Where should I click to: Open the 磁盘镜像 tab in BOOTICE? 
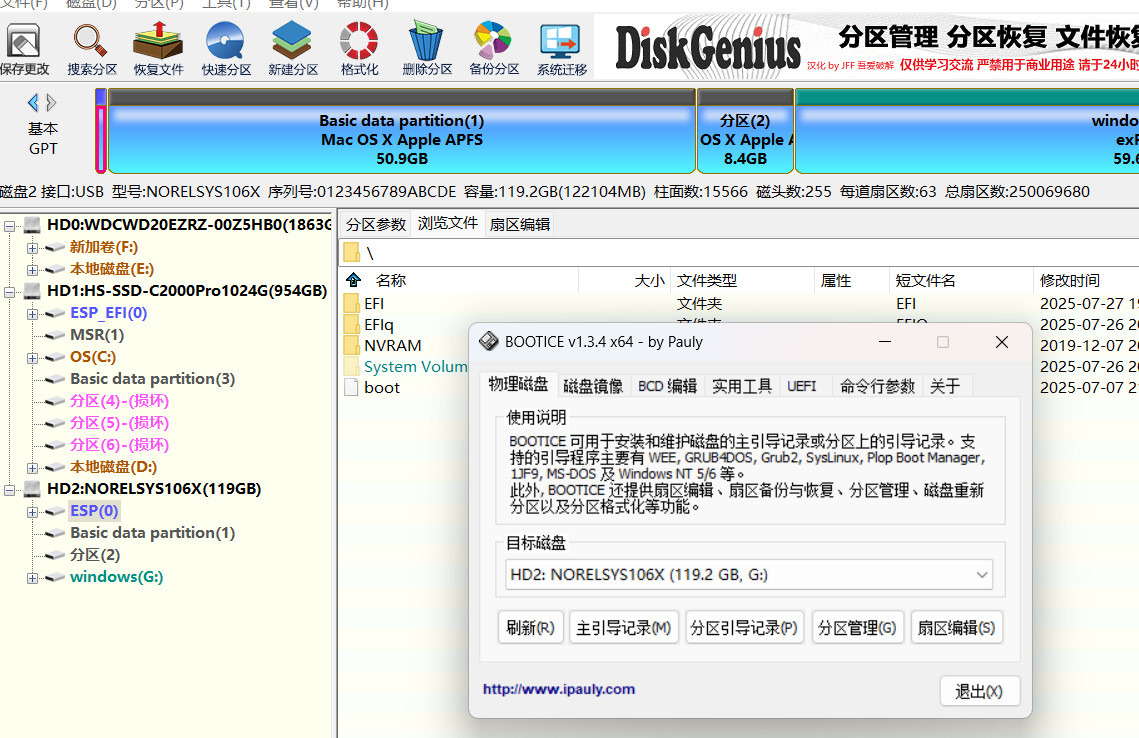pyautogui.click(x=593, y=386)
